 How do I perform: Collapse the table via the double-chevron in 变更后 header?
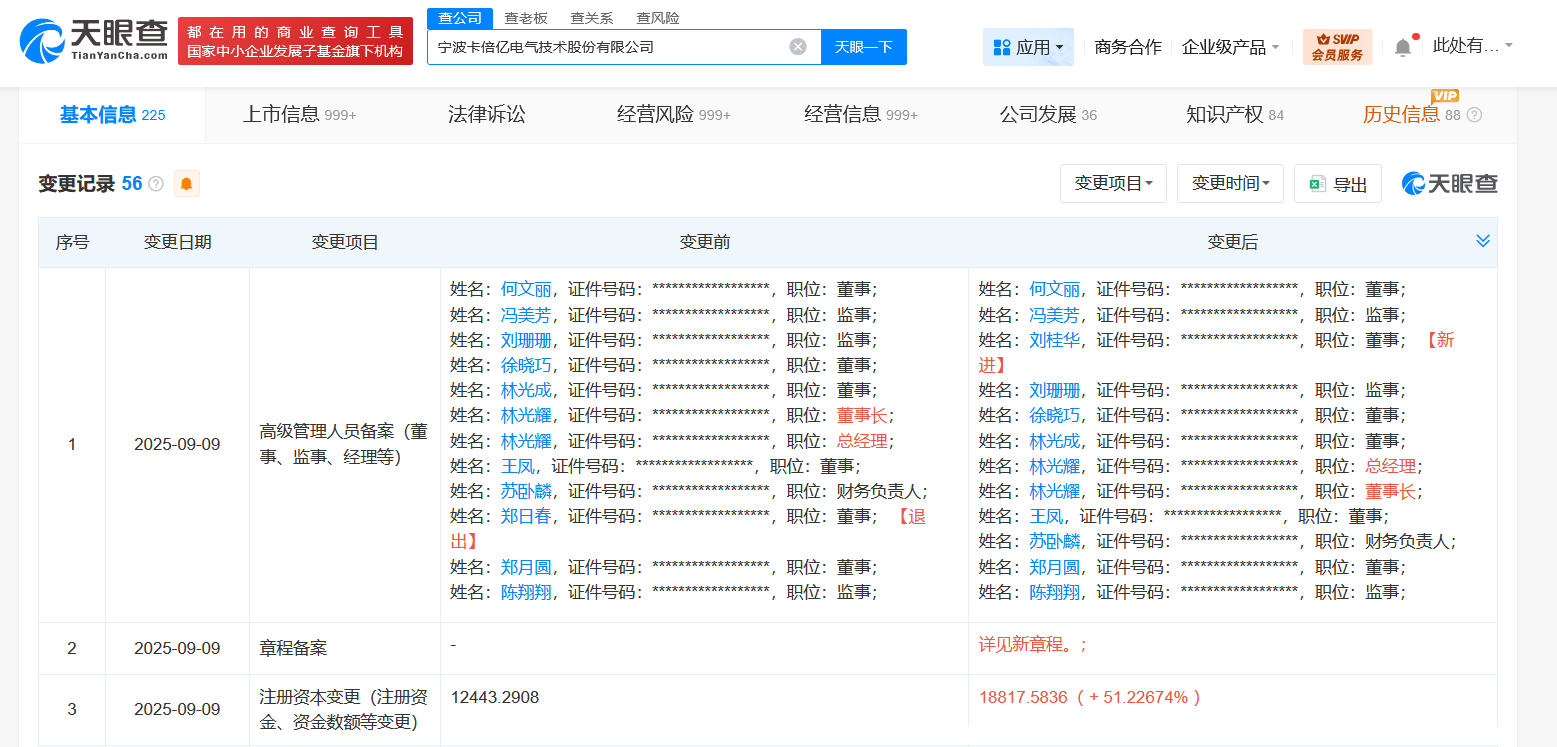pyautogui.click(x=1483, y=241)
